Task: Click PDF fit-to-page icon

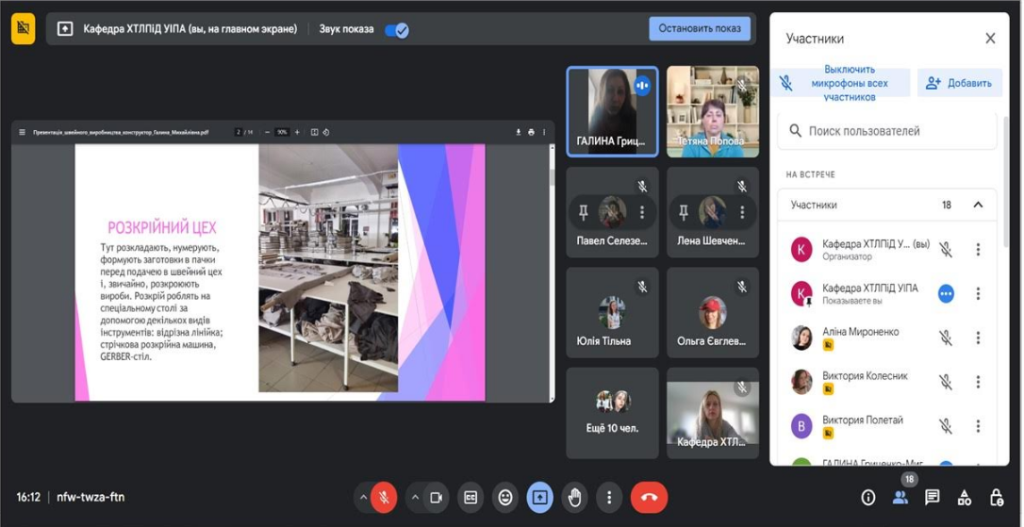Action: [x=314, y=132]
